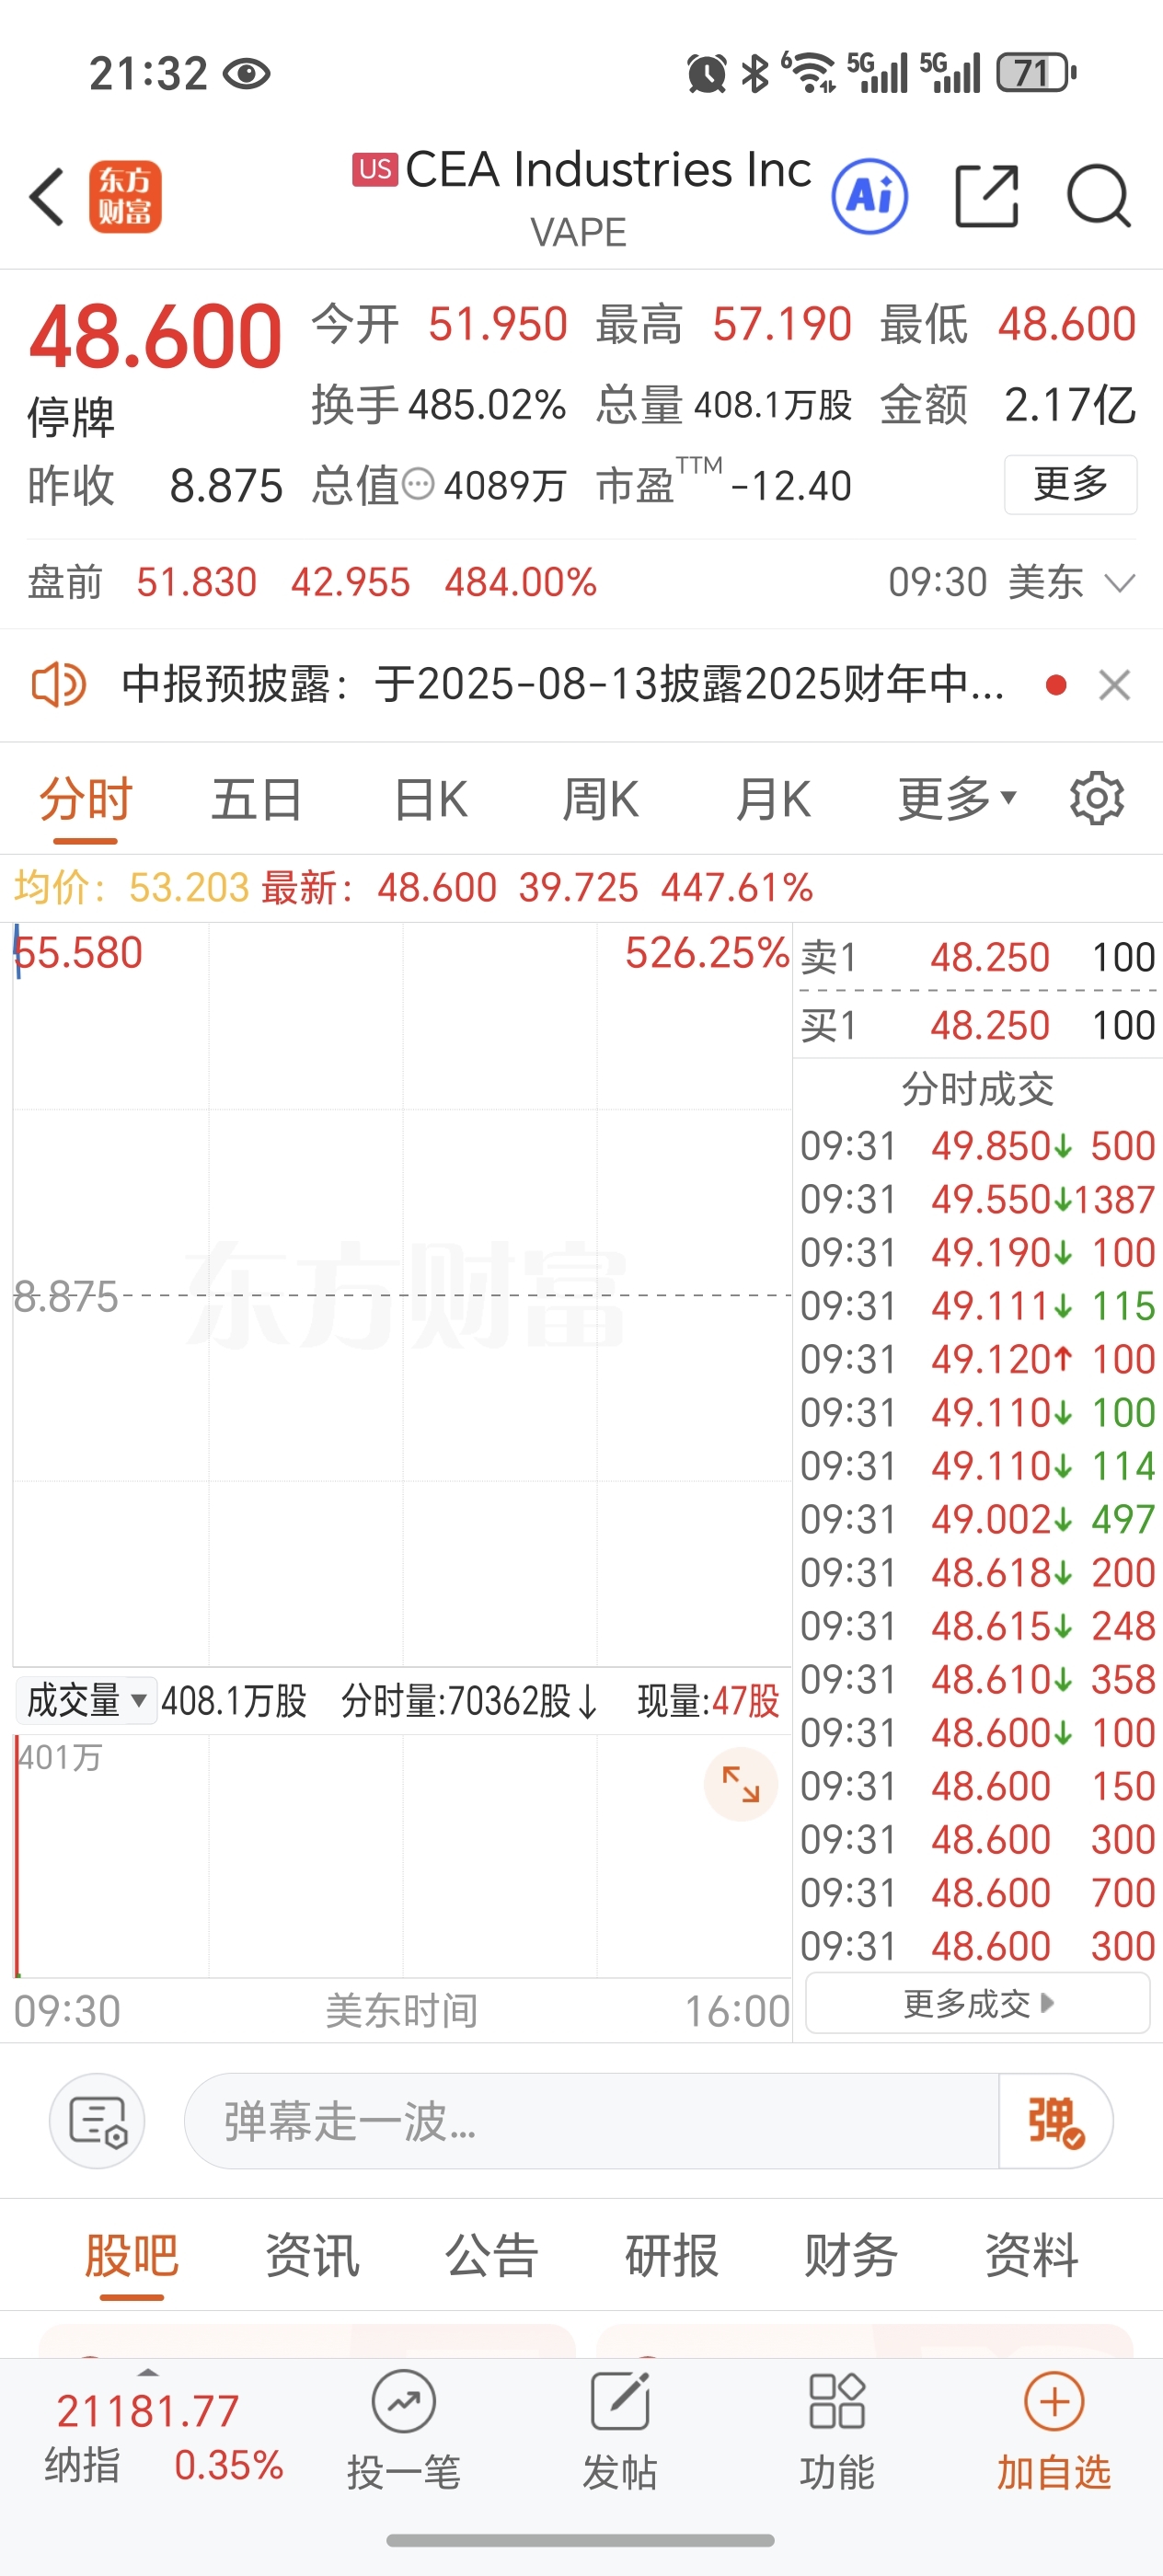This screenshot has width=1163, height=2576.
Task: Open the 中报预披露 announcement text
Action: point(563,685)
